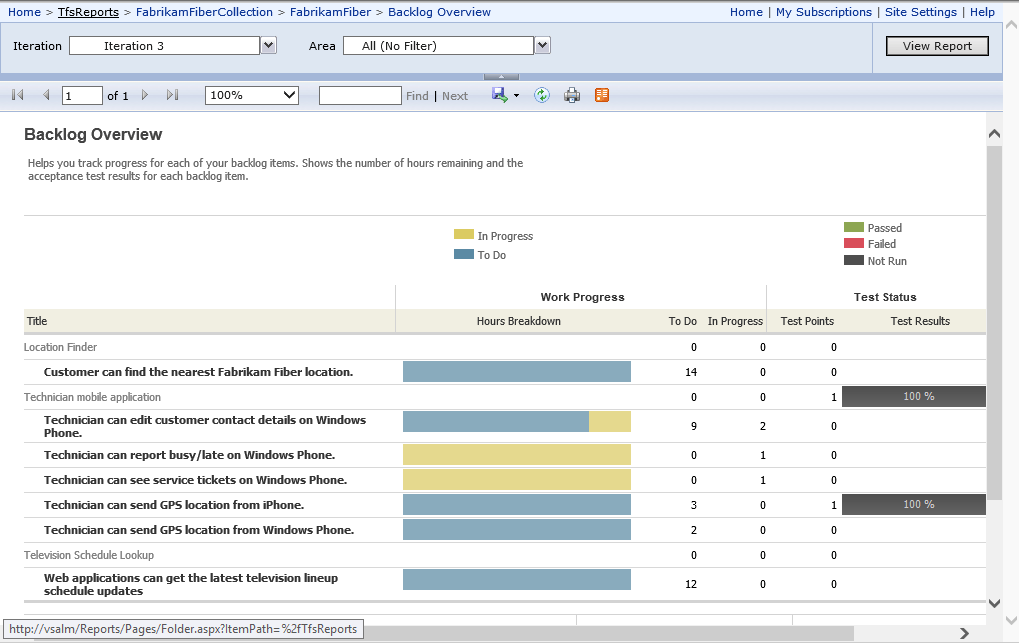Click 'Technician can edit customer contact details' item
This screenshot has height=643, width=1019.
[205, 426]
